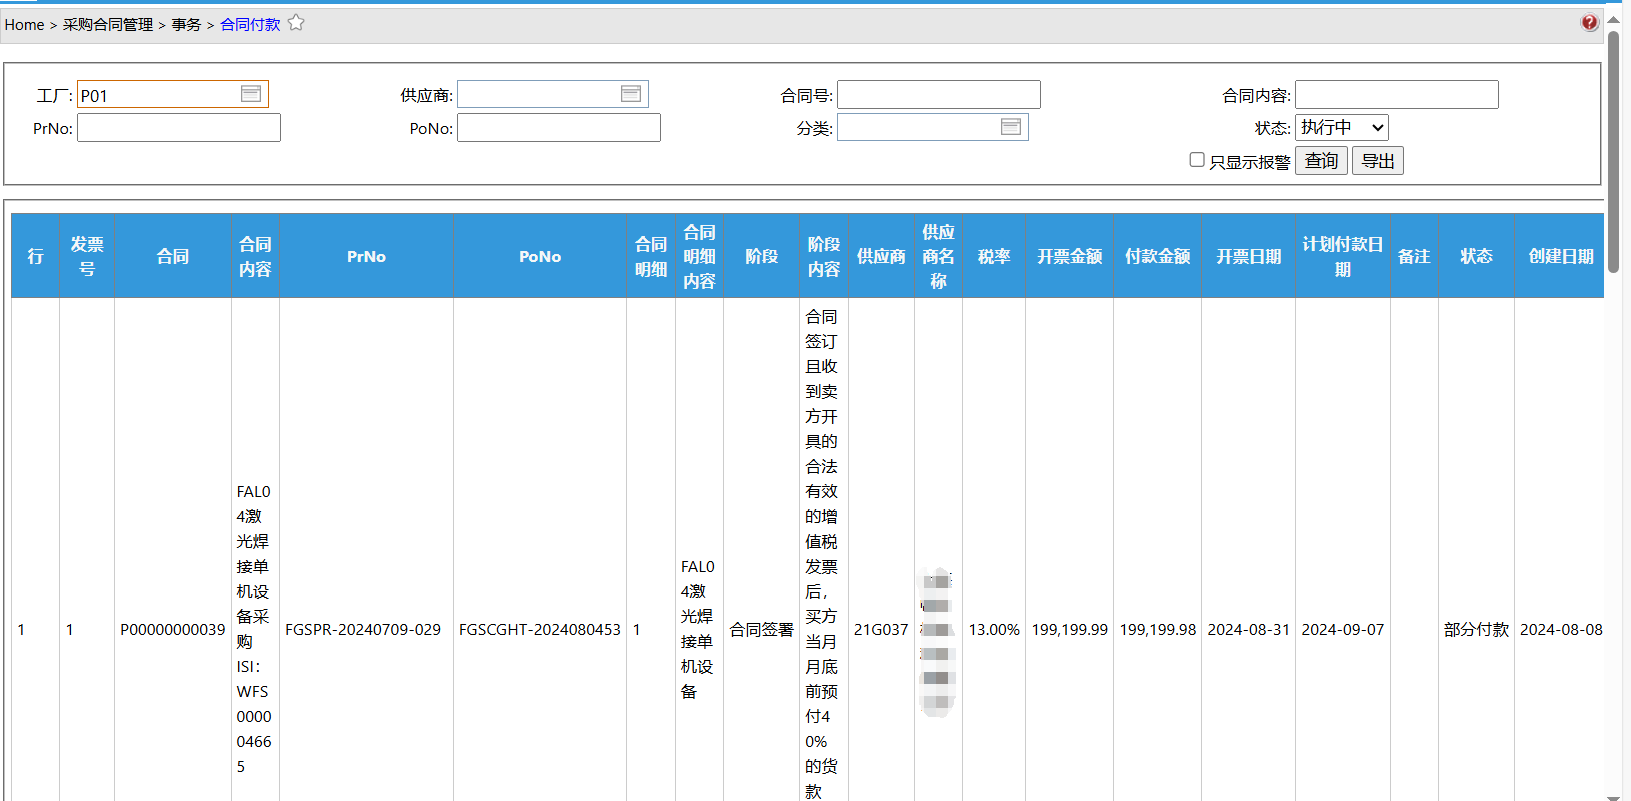Click the 税率 column header

tap(994, 256)
